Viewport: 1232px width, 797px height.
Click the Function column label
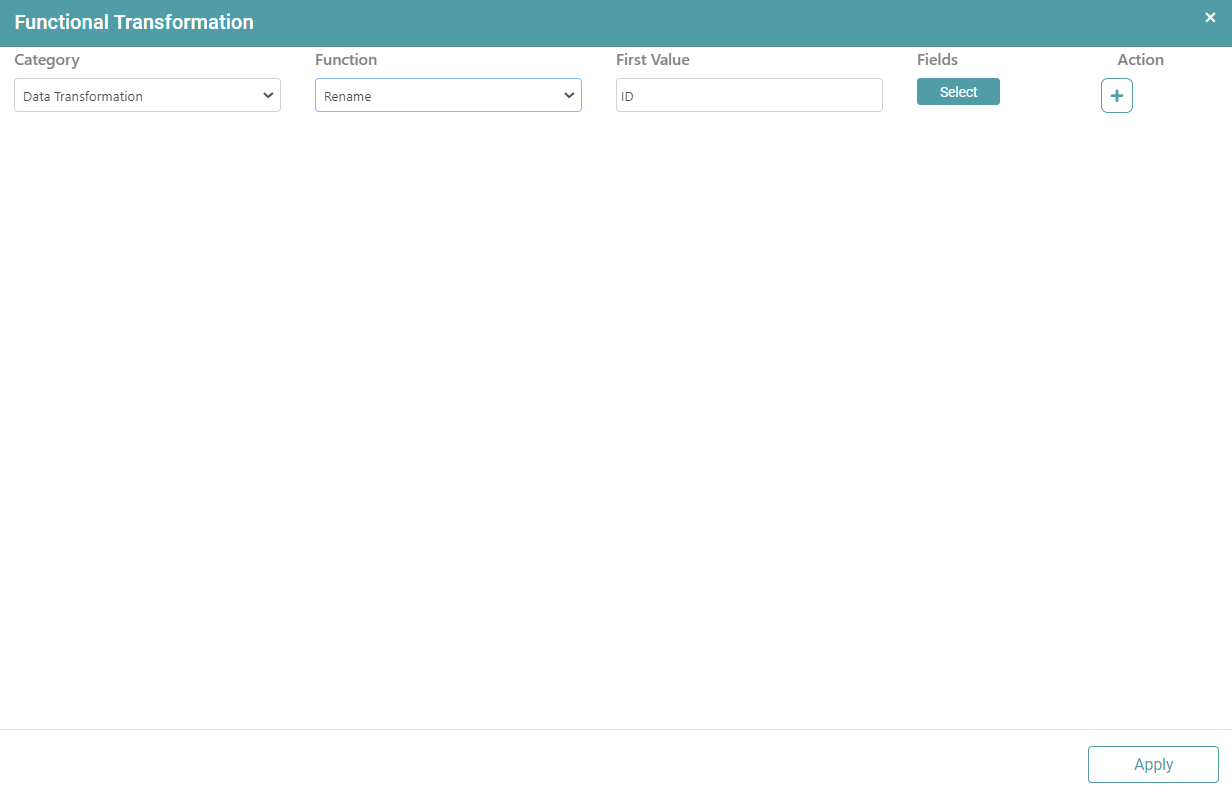tap(346, 60)
